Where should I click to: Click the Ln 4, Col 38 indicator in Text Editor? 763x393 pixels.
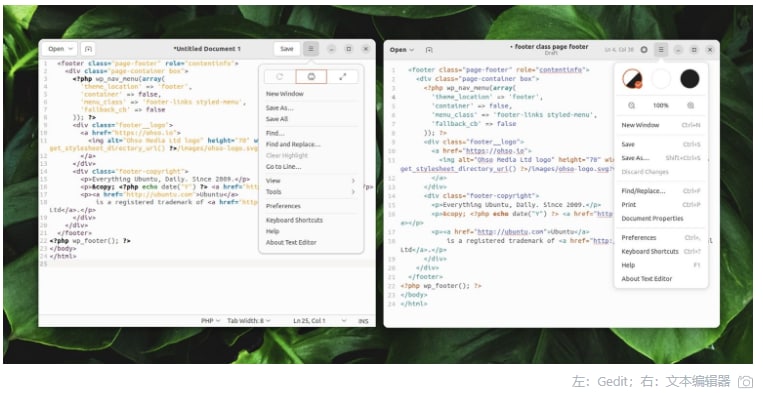click(619, 50)
